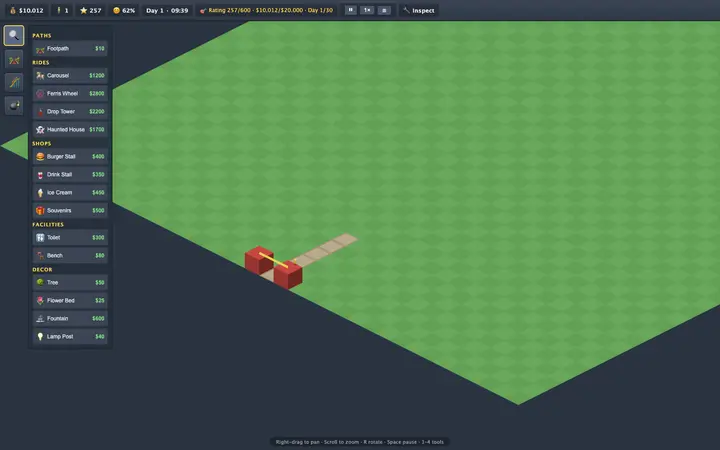This screenshot has width=720, height=450.
Task: Choose the Fountain decoration
Action: 70,318
